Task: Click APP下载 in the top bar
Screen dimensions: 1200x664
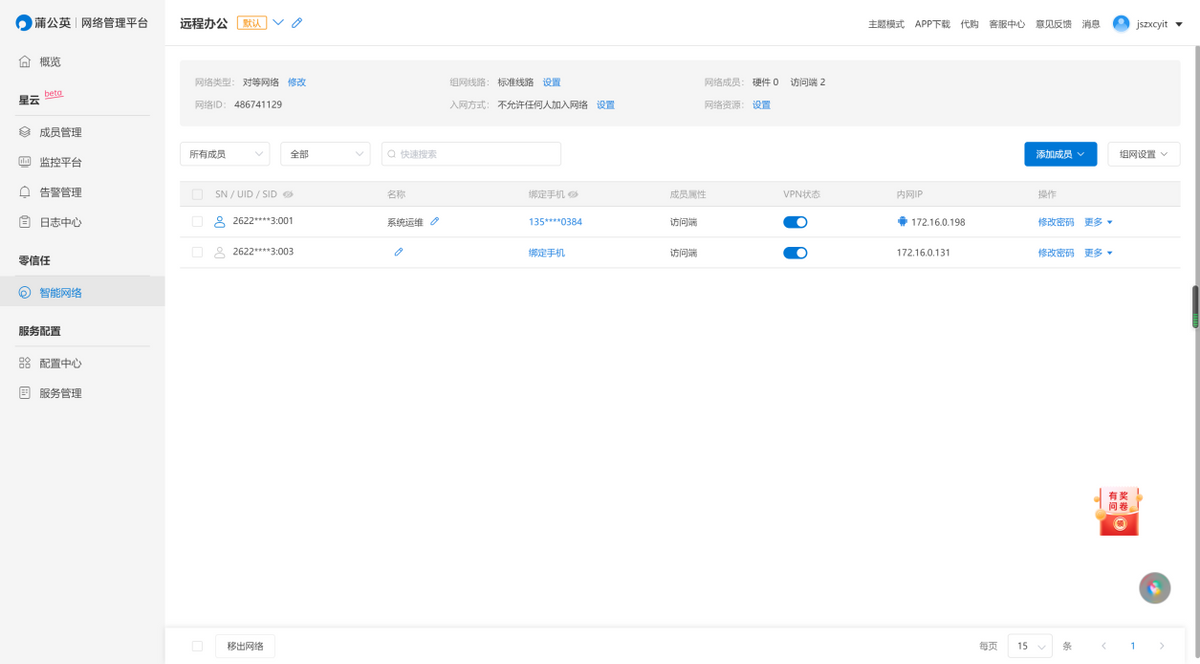Action: [x=932, y=23]
